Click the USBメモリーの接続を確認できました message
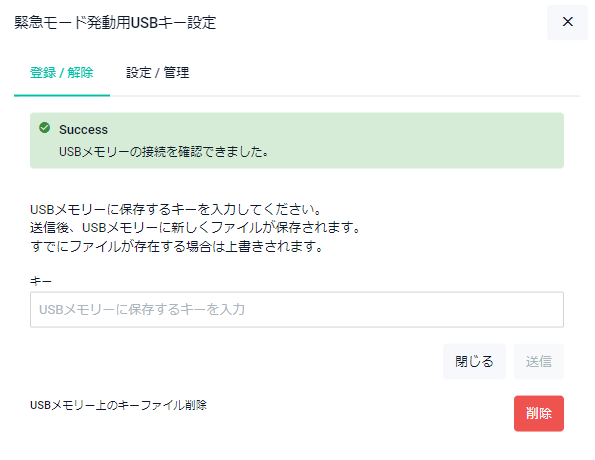Screen dimensions: 595x460 click(x=164, y=152)
